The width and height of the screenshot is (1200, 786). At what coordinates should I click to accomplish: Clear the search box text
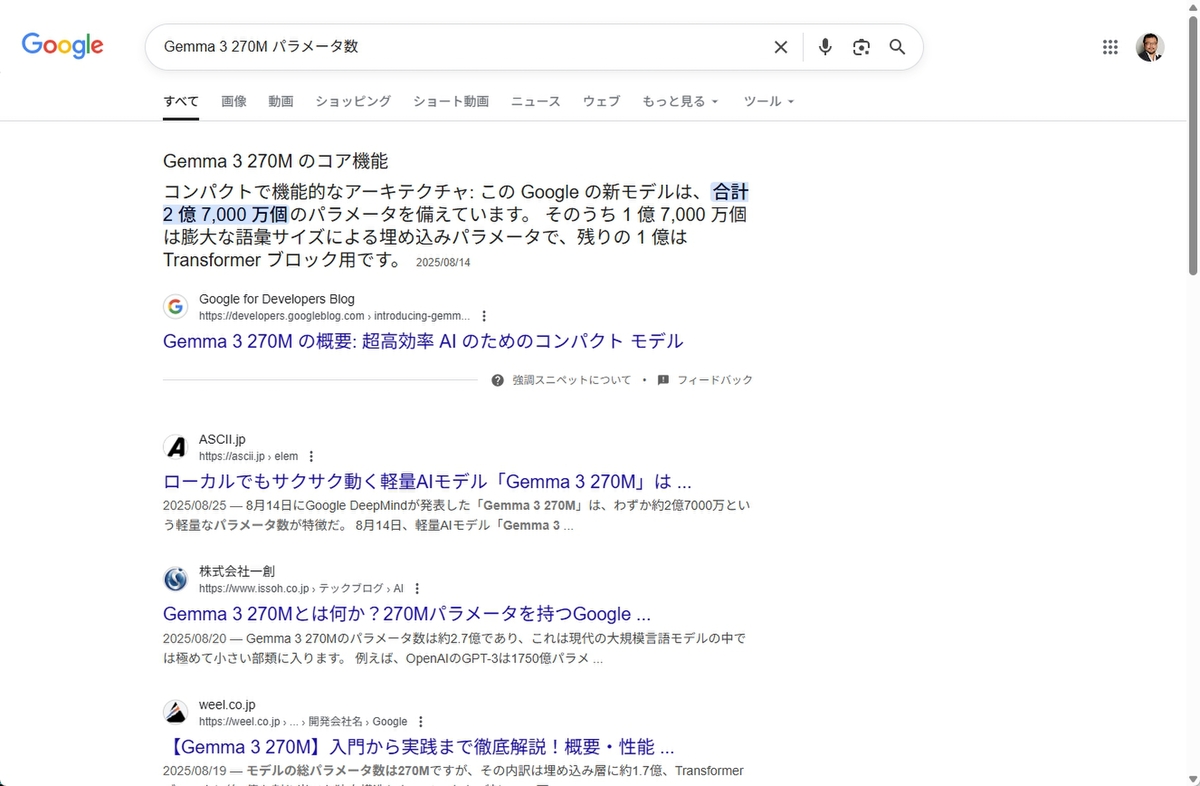click(781, 47)
